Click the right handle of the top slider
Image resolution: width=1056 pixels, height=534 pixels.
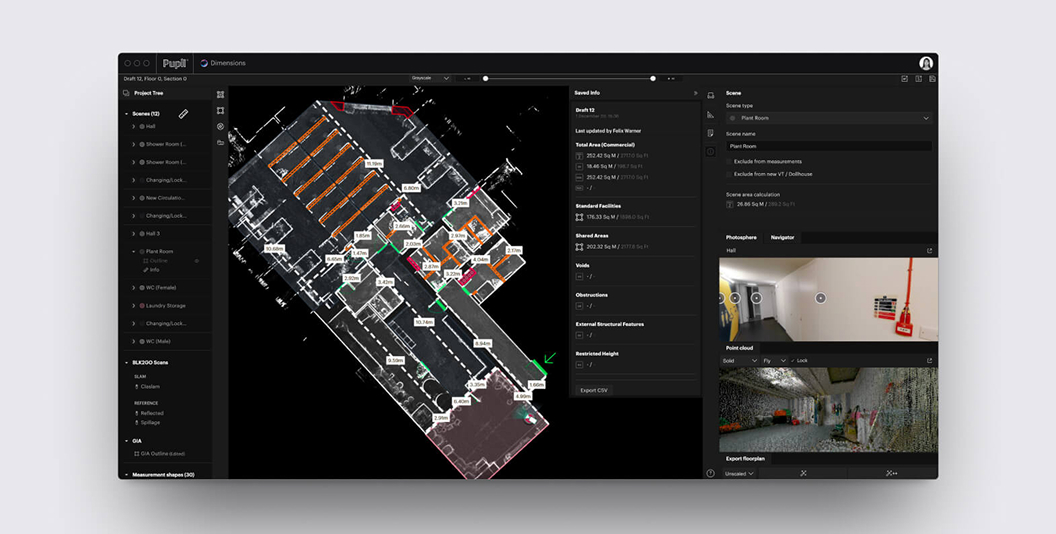[x=653, y=78]
